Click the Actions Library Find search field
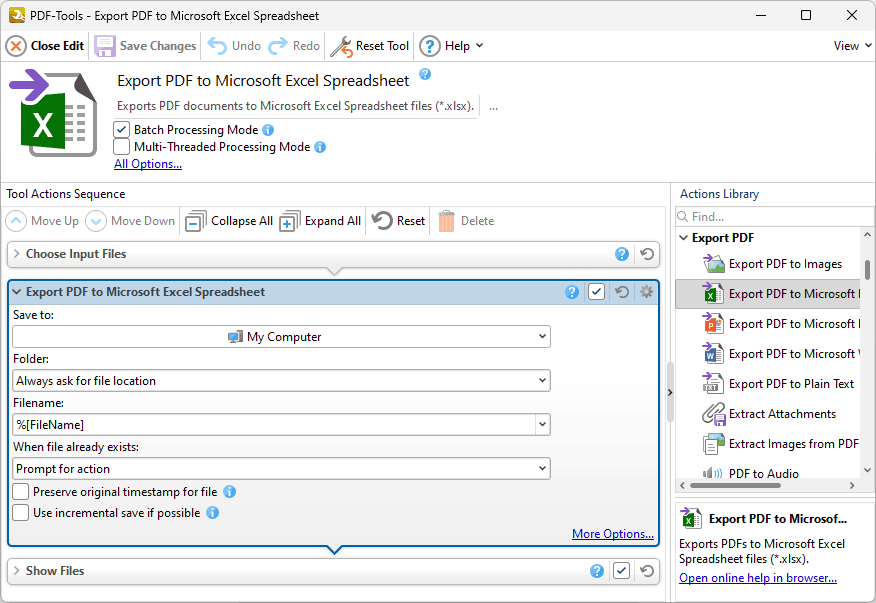Image resolution: width=876 pixels, height=603 pixels. (774, 217)
